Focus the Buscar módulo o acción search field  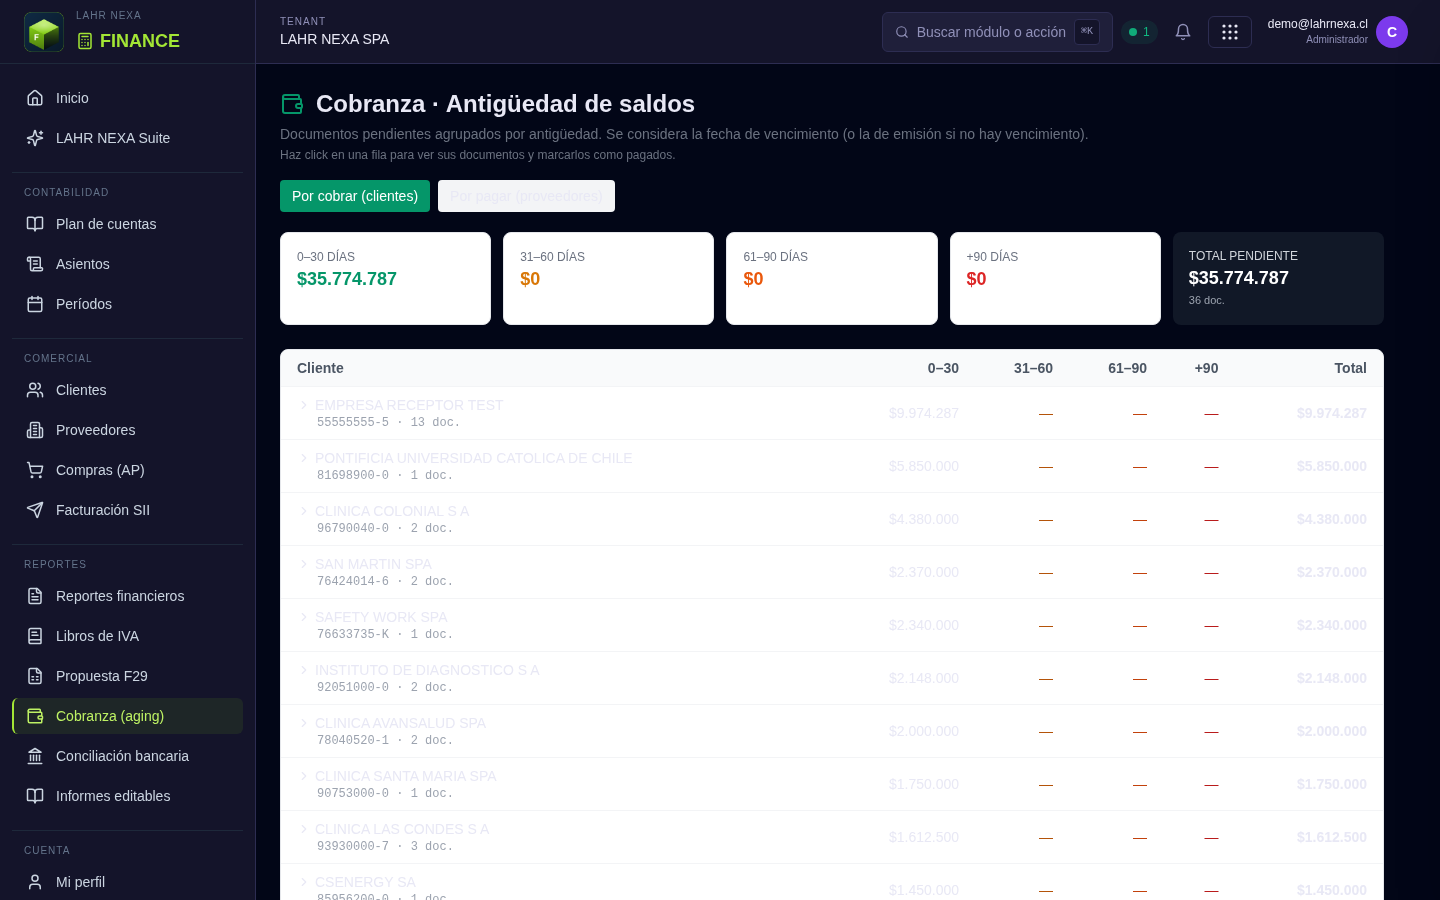tap(997, 32)
